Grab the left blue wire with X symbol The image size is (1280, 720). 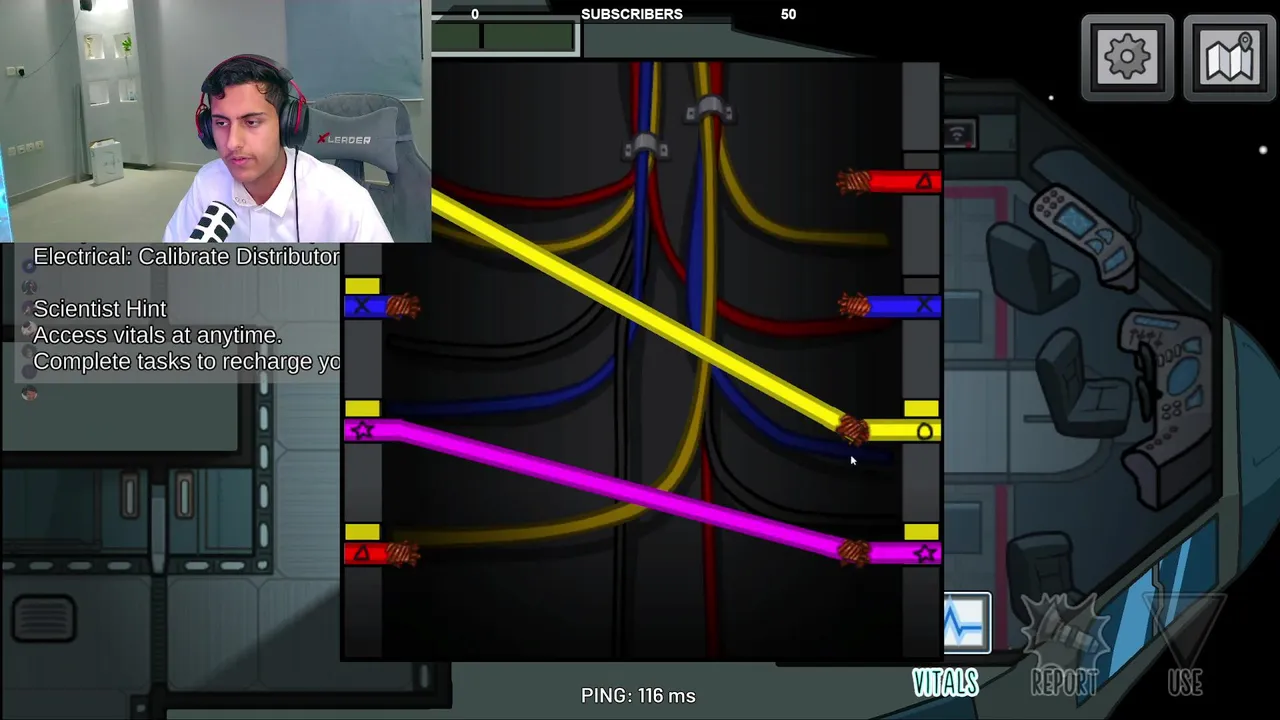coord(381,306)
